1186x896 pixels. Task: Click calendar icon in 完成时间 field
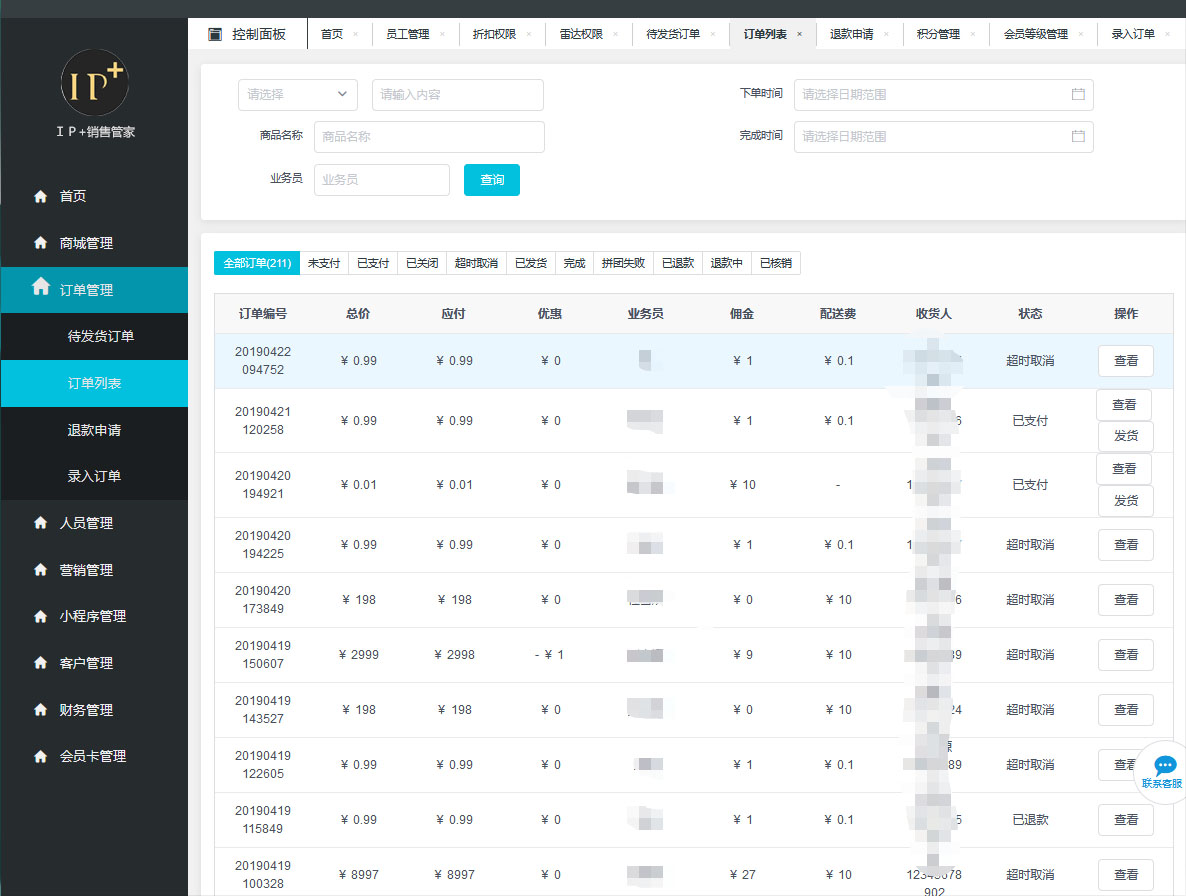(1078, 136)
